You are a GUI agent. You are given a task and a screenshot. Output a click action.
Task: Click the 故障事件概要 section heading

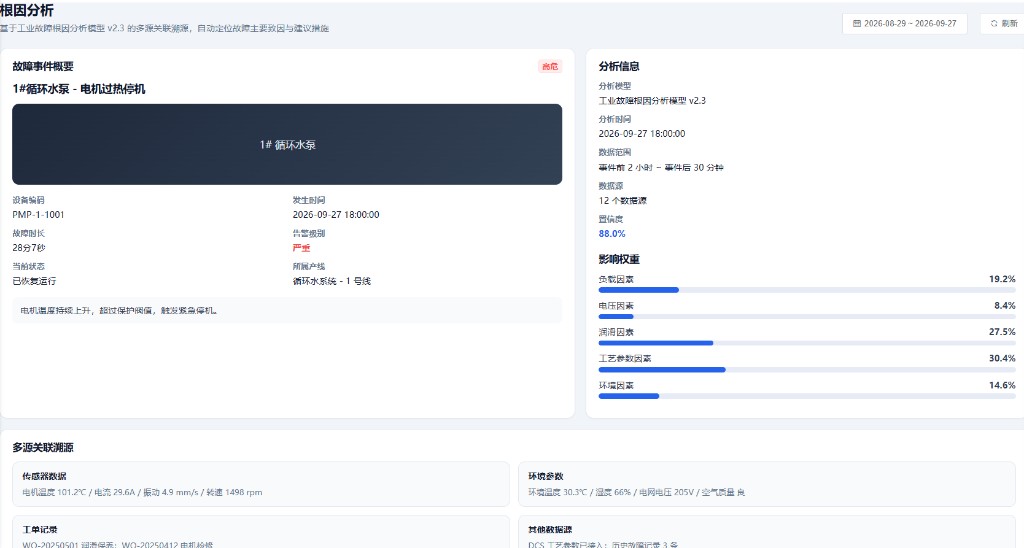point(43,67)
